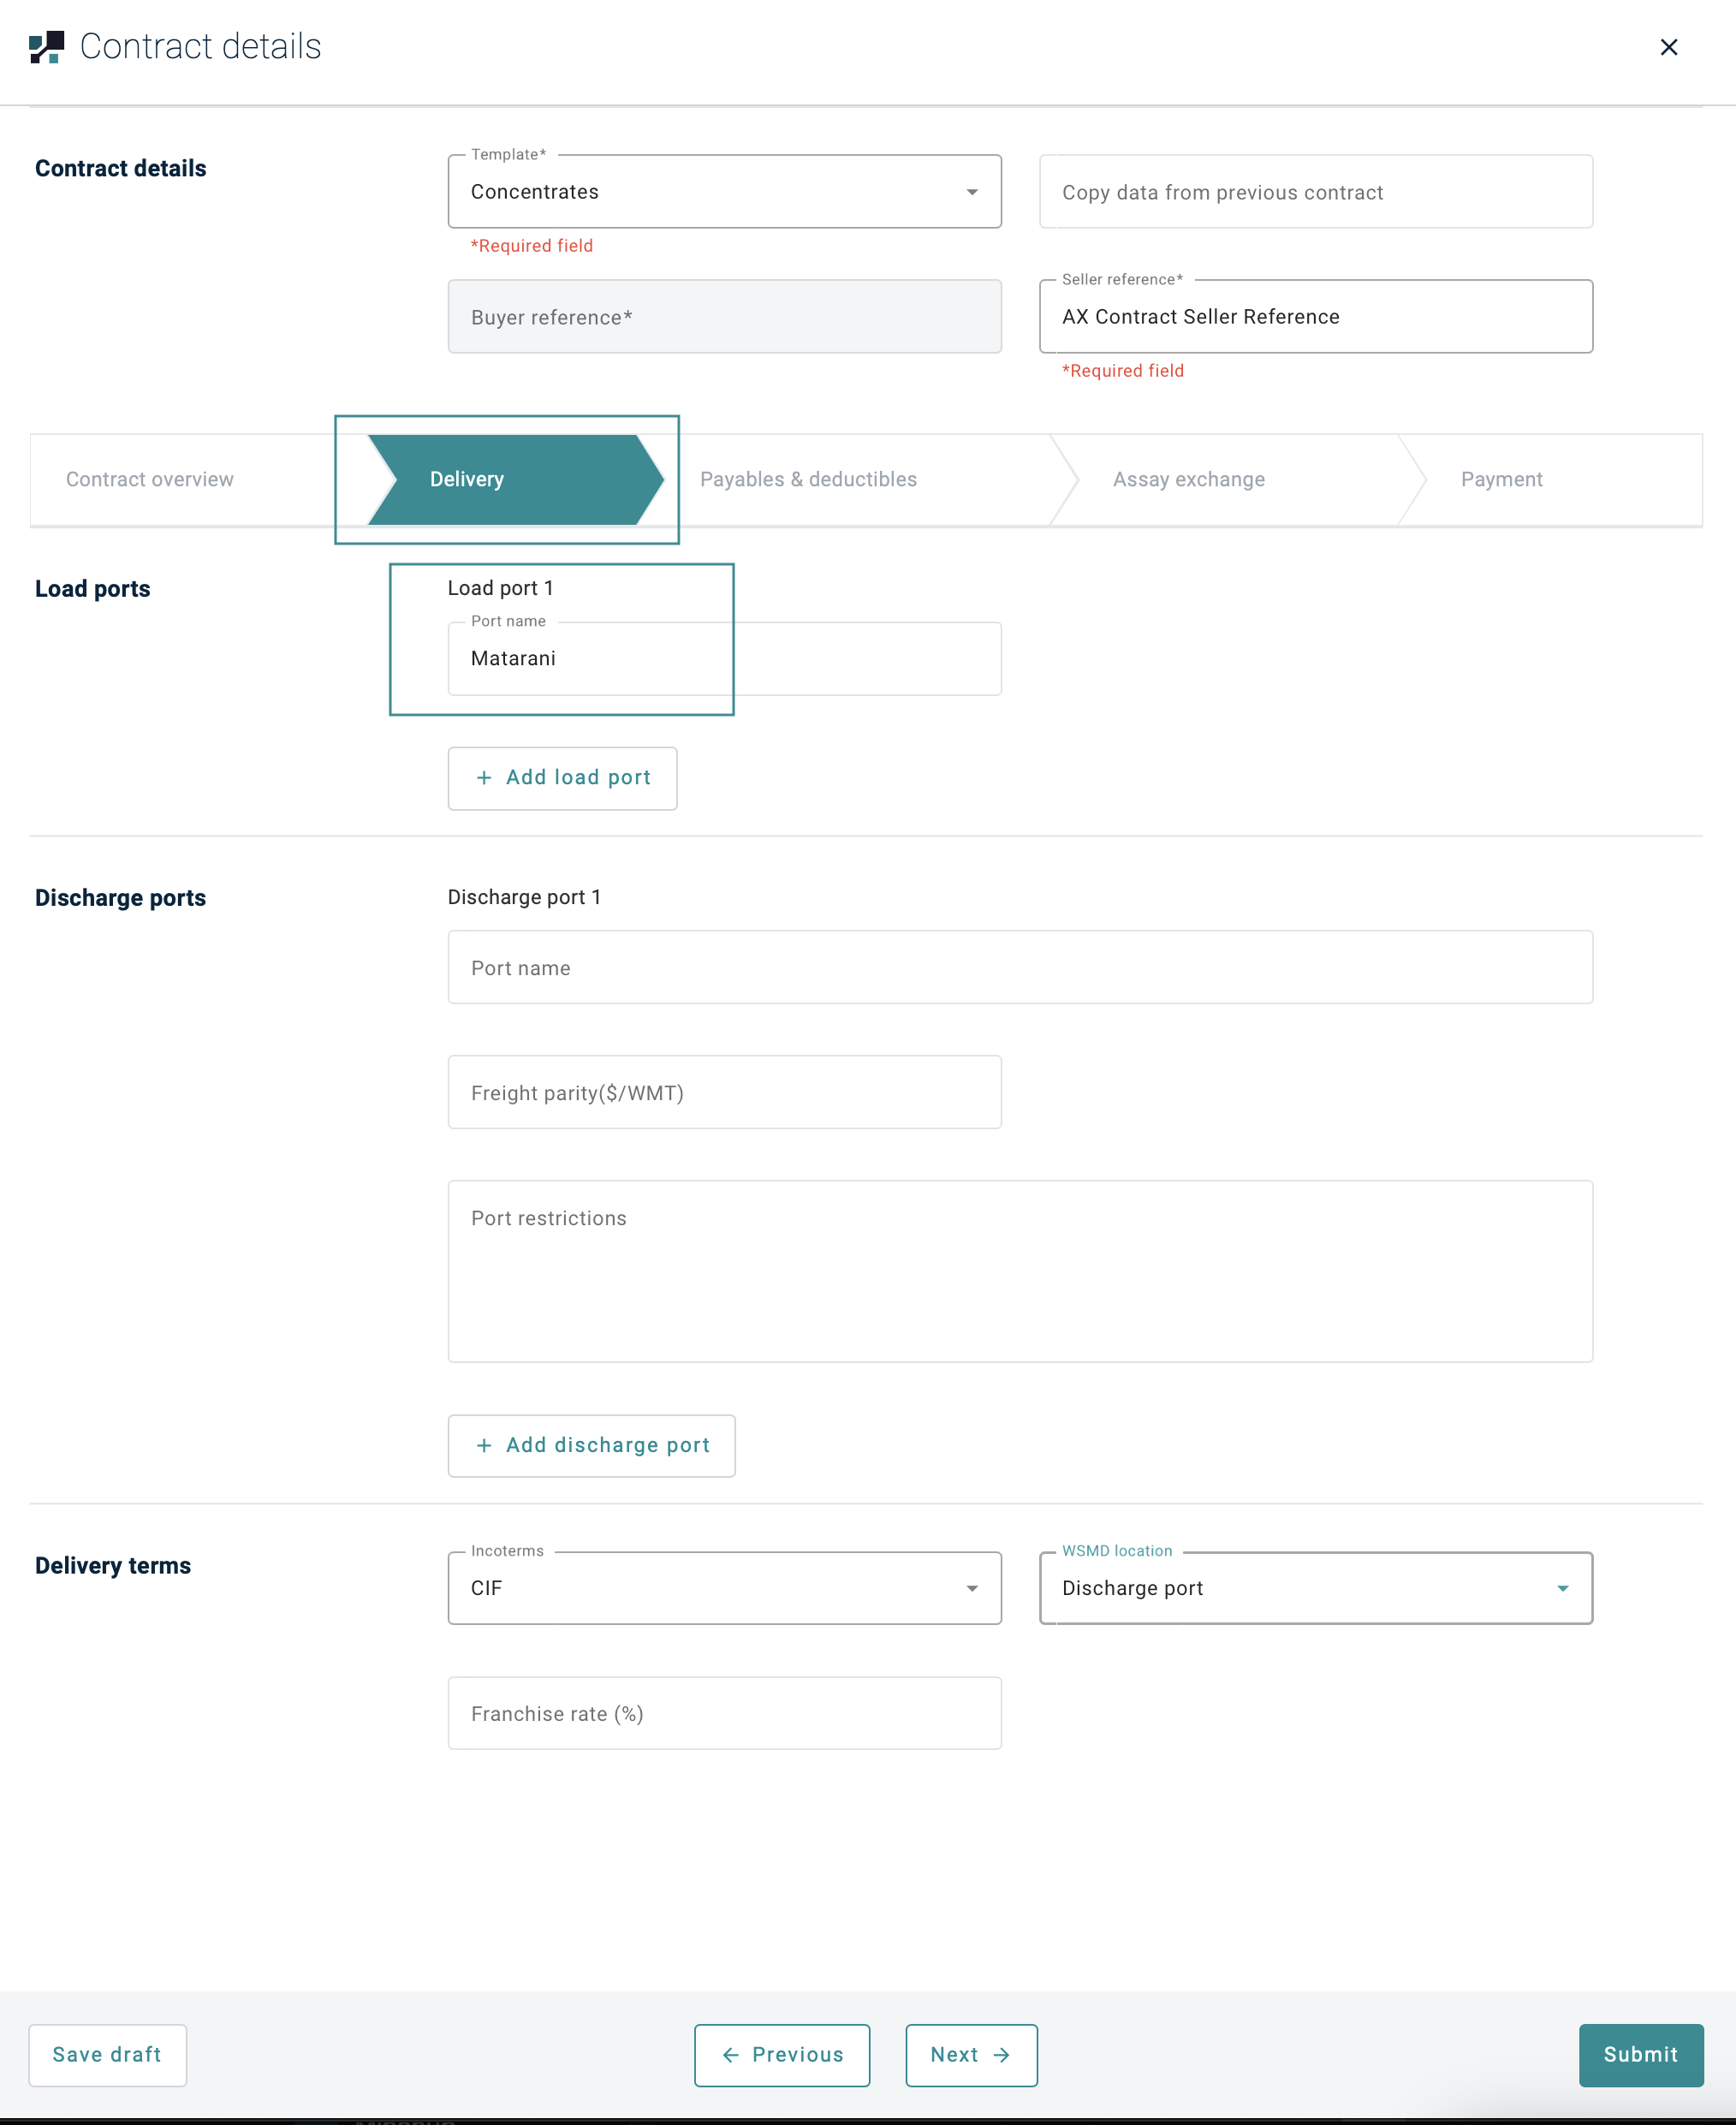The height and width of the screenshot is (2125, 1736).
Task: Save the contract as a draft
Action: pyautogui.click(x=107, y=2055)
